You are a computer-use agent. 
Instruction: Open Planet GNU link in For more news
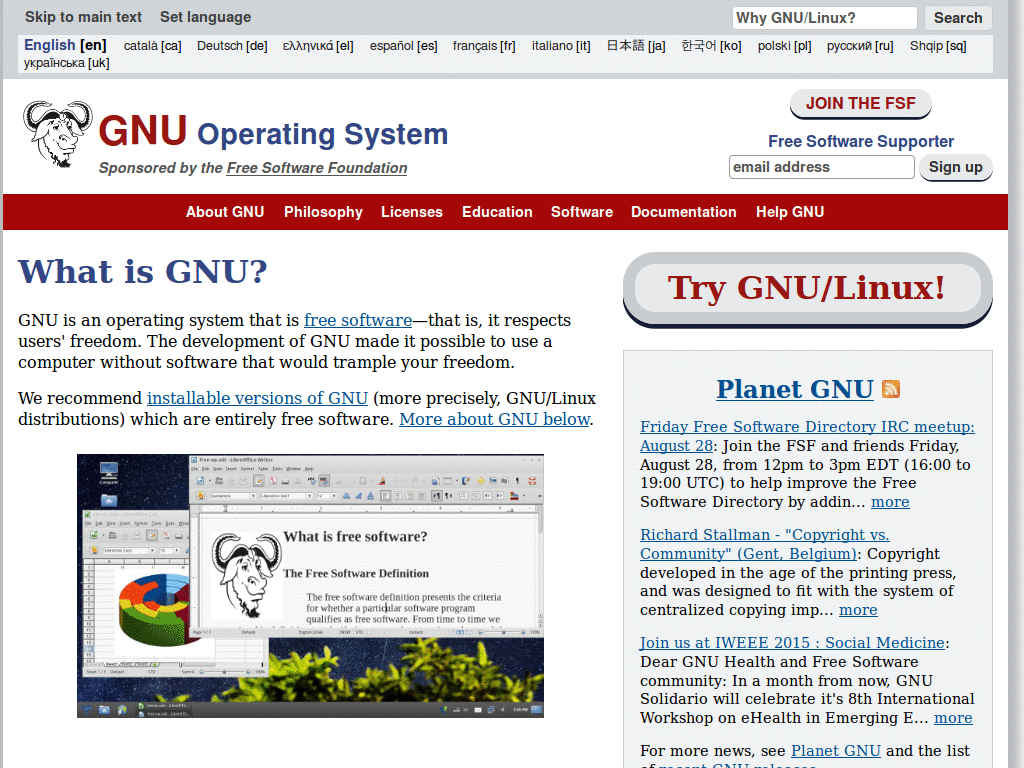coord(835,751)
